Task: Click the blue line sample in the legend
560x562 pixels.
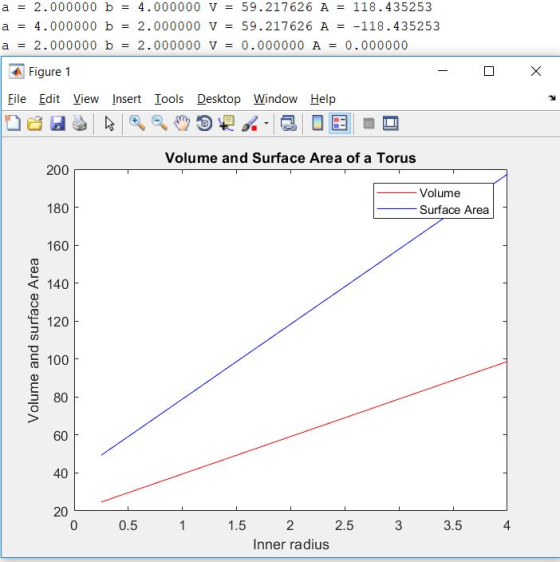Action: [x=397, y=209]
